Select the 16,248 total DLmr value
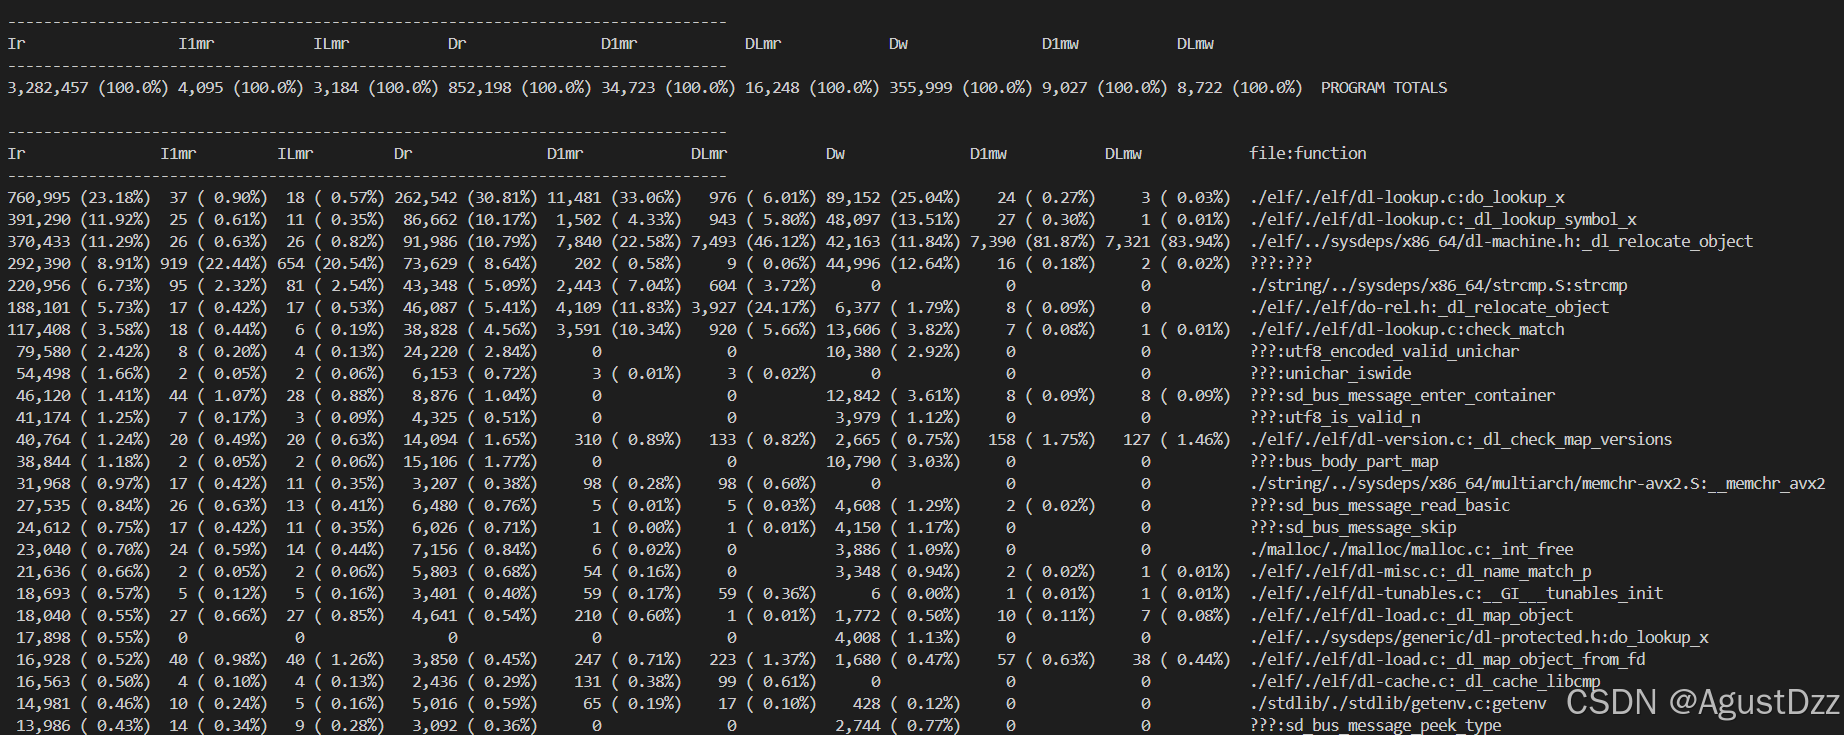 pos(772,88)
